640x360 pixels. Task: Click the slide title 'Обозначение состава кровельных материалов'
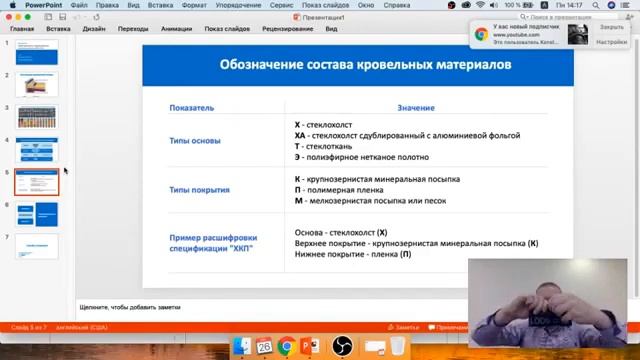pyautogui.click(x=365, y=64)
